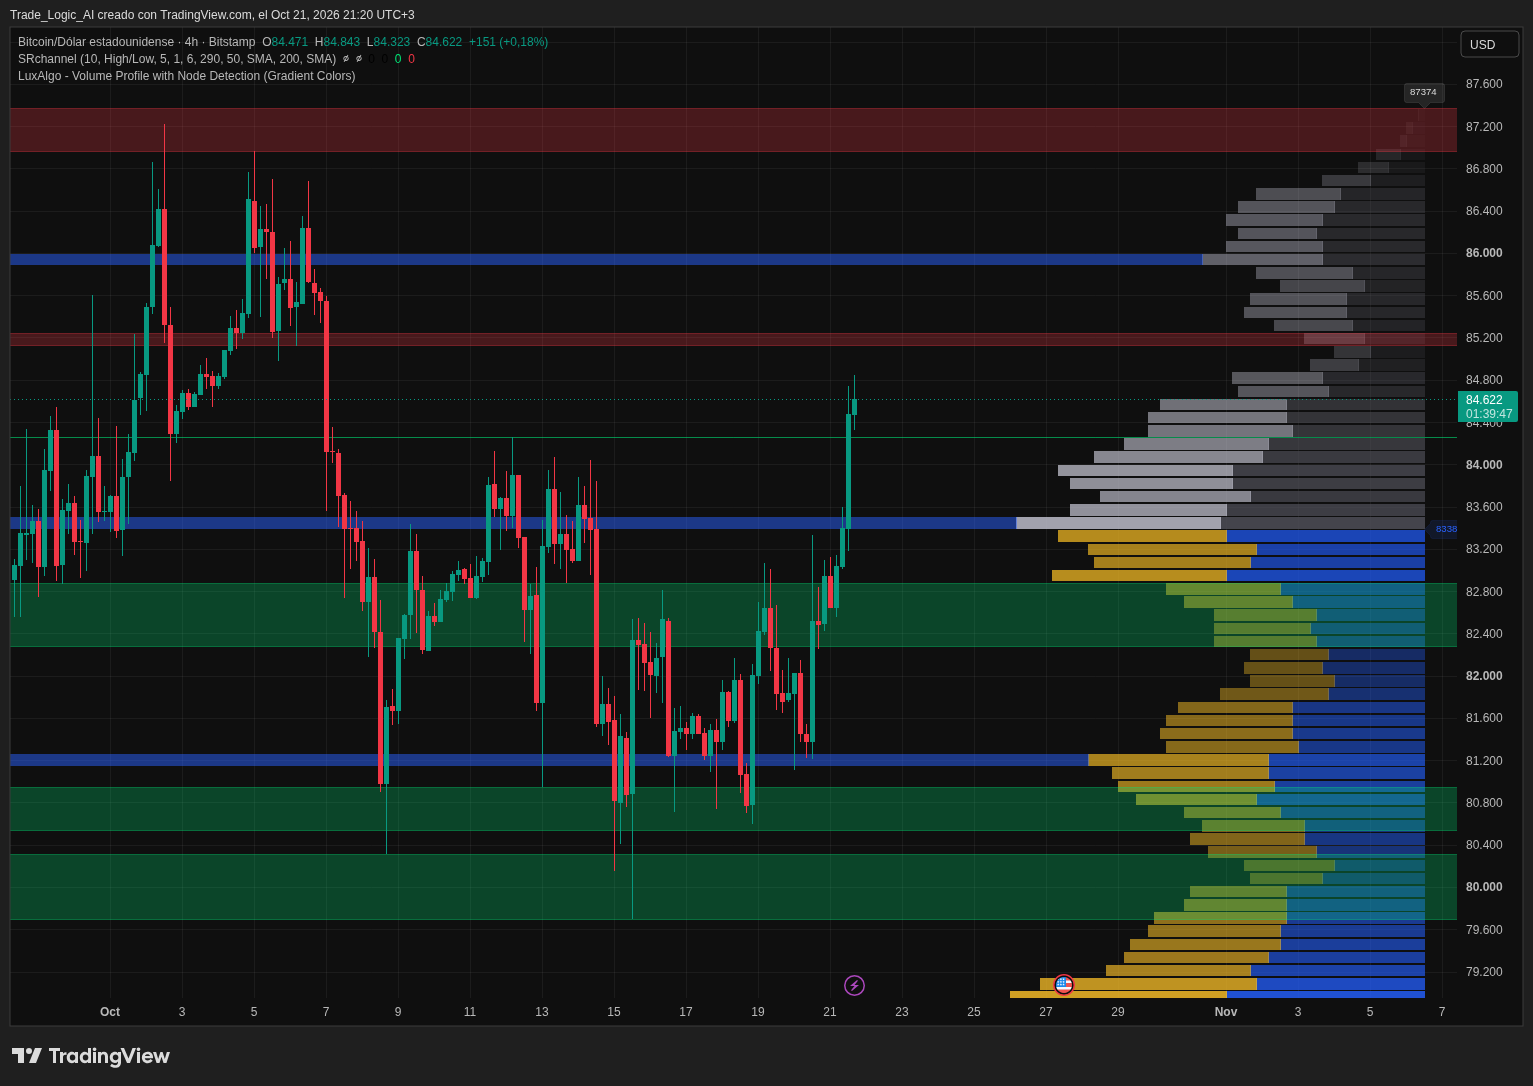Click the SRchannel indicator legend
Screen dimensions: 1533x1086
[177, 59]
